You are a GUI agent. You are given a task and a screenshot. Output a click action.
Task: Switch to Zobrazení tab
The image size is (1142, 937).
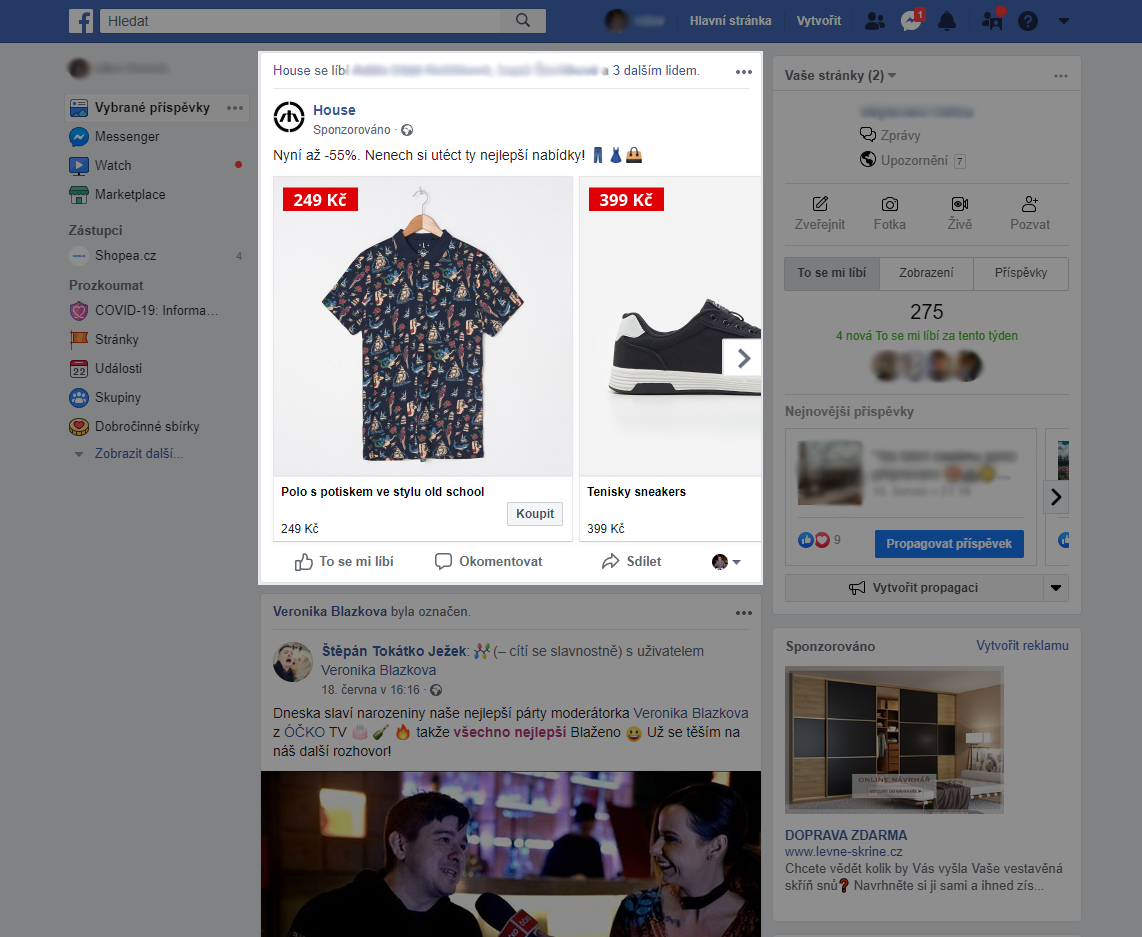[926, 273]
